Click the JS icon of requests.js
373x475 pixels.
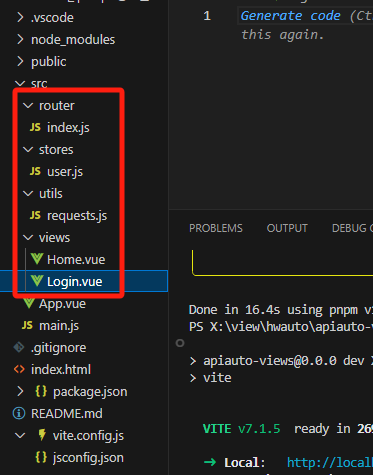click(x=35, y=215)
